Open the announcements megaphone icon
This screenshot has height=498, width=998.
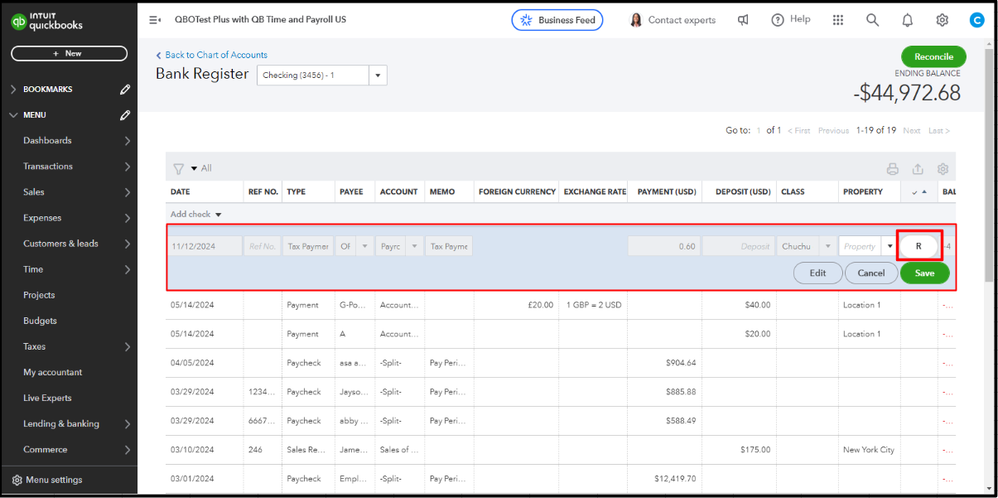[743, 20]
